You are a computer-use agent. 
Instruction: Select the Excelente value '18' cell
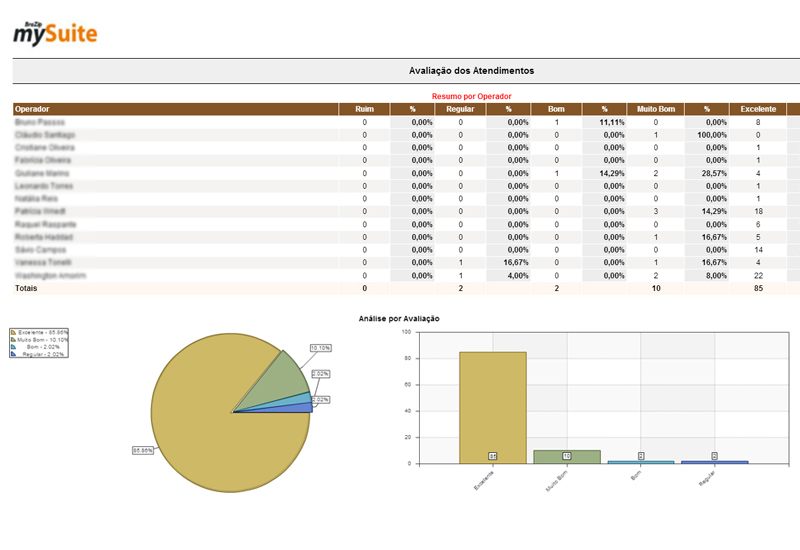tap(759, 211)
